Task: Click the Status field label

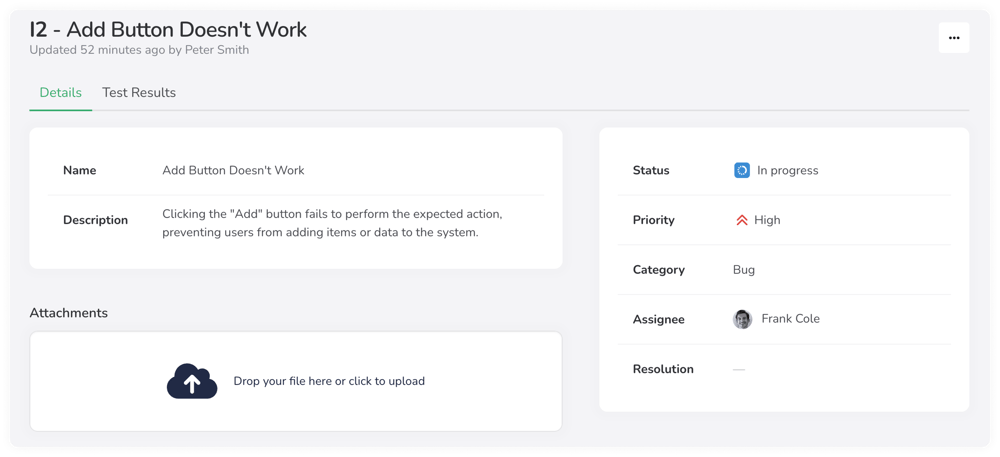Action: [x=651, y=170]
